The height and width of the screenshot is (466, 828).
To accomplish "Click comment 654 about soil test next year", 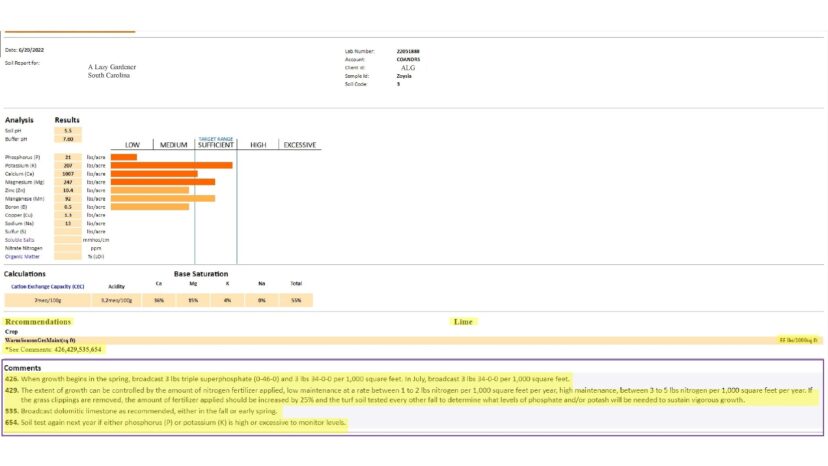I will click(176, 423).
